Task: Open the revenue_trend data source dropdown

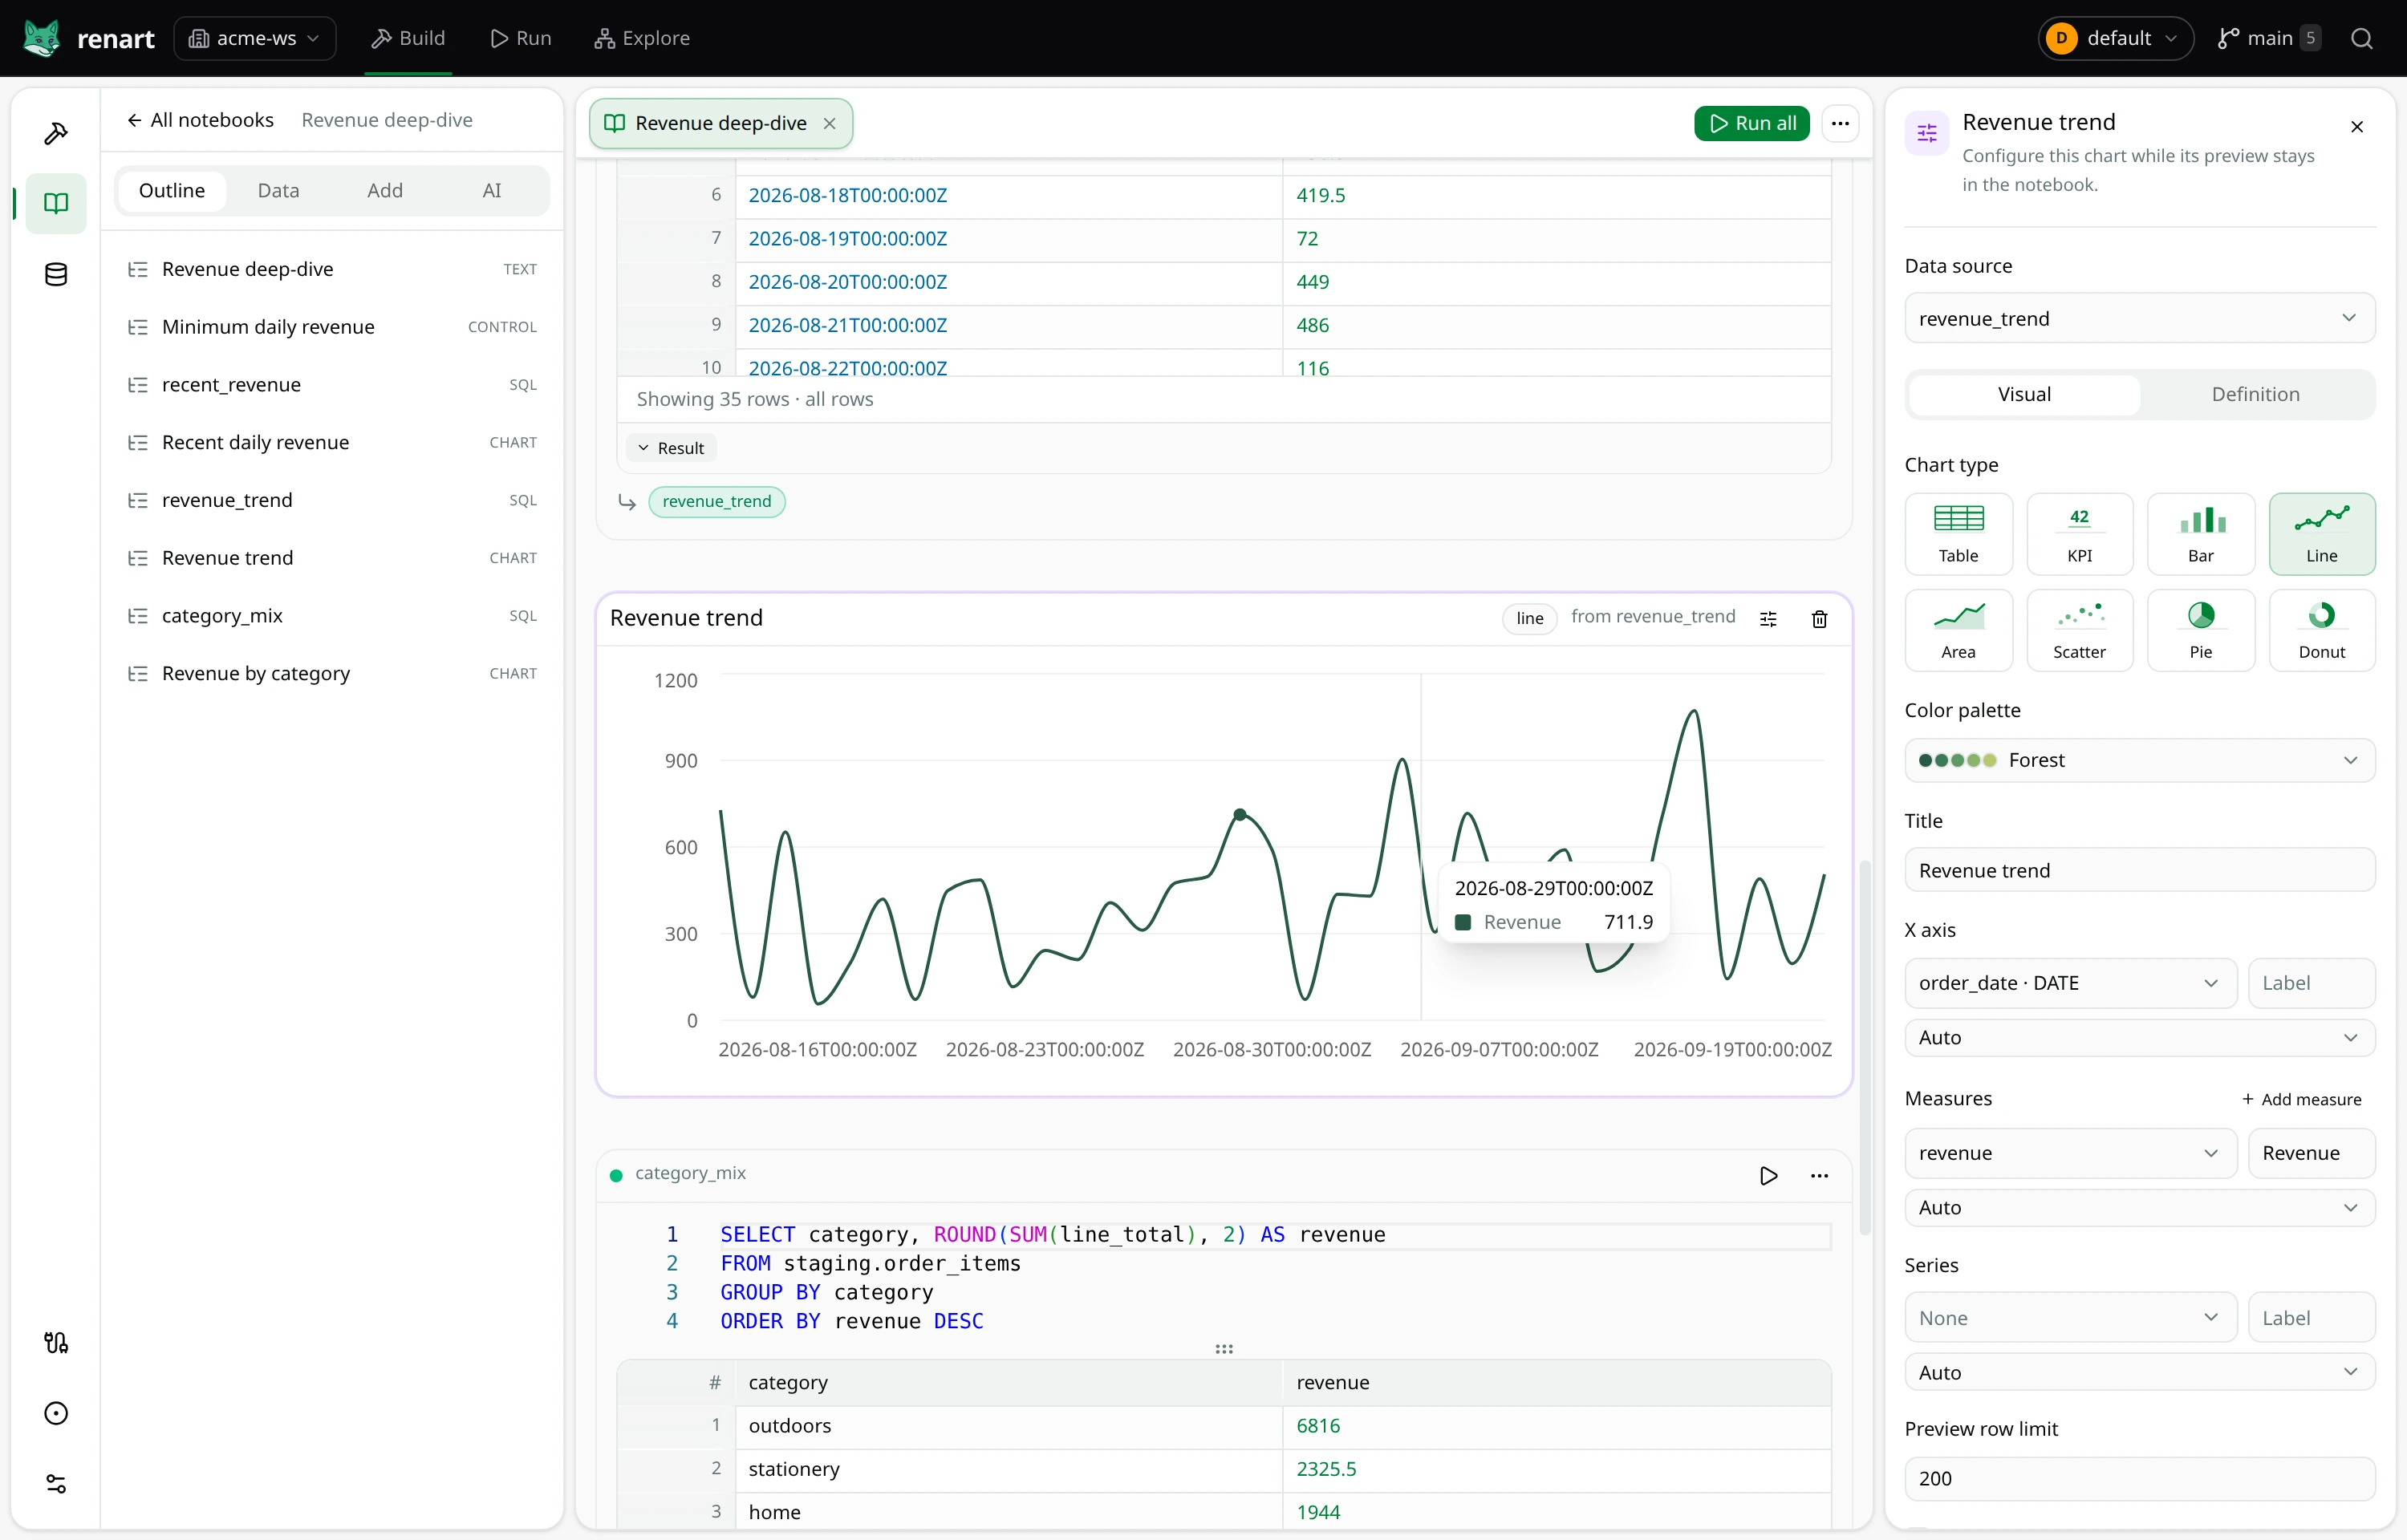Action: 2139,318
